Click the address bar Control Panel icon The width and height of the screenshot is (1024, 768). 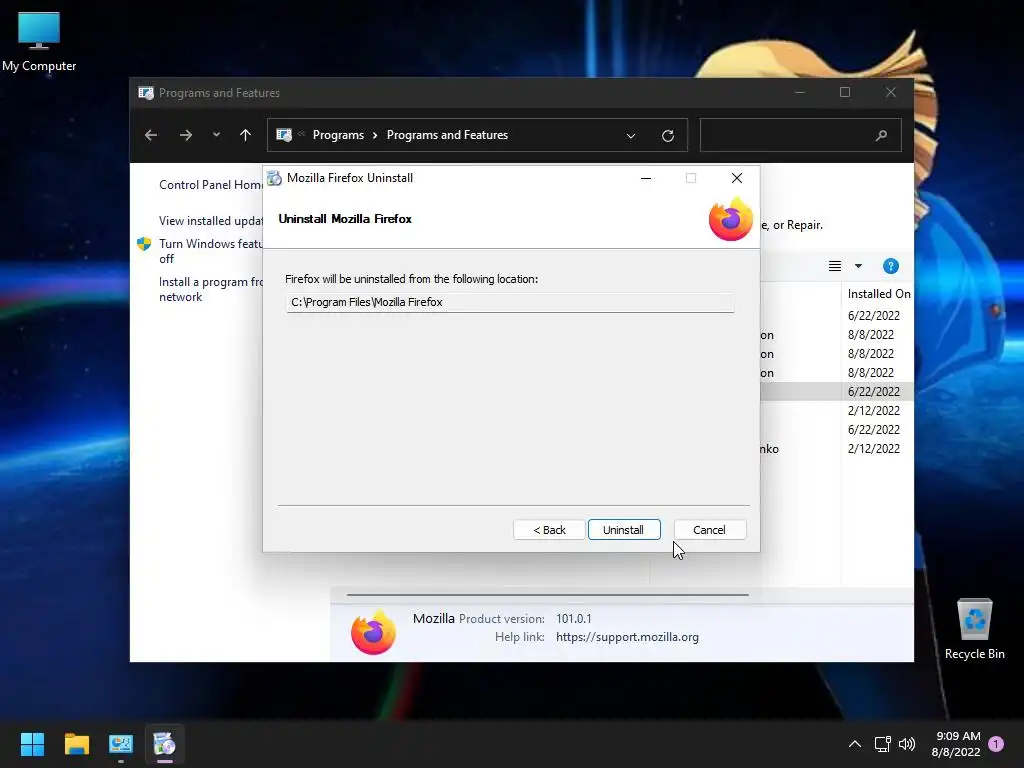click(283, 135)
